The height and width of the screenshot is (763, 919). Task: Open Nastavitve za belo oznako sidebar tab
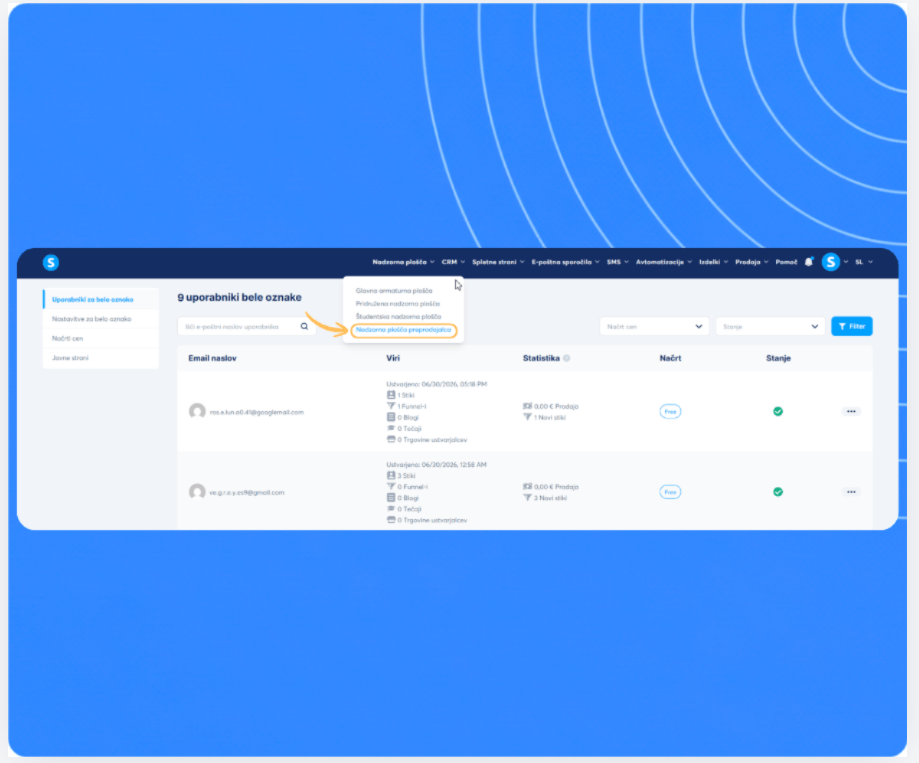tap(101, 319)
